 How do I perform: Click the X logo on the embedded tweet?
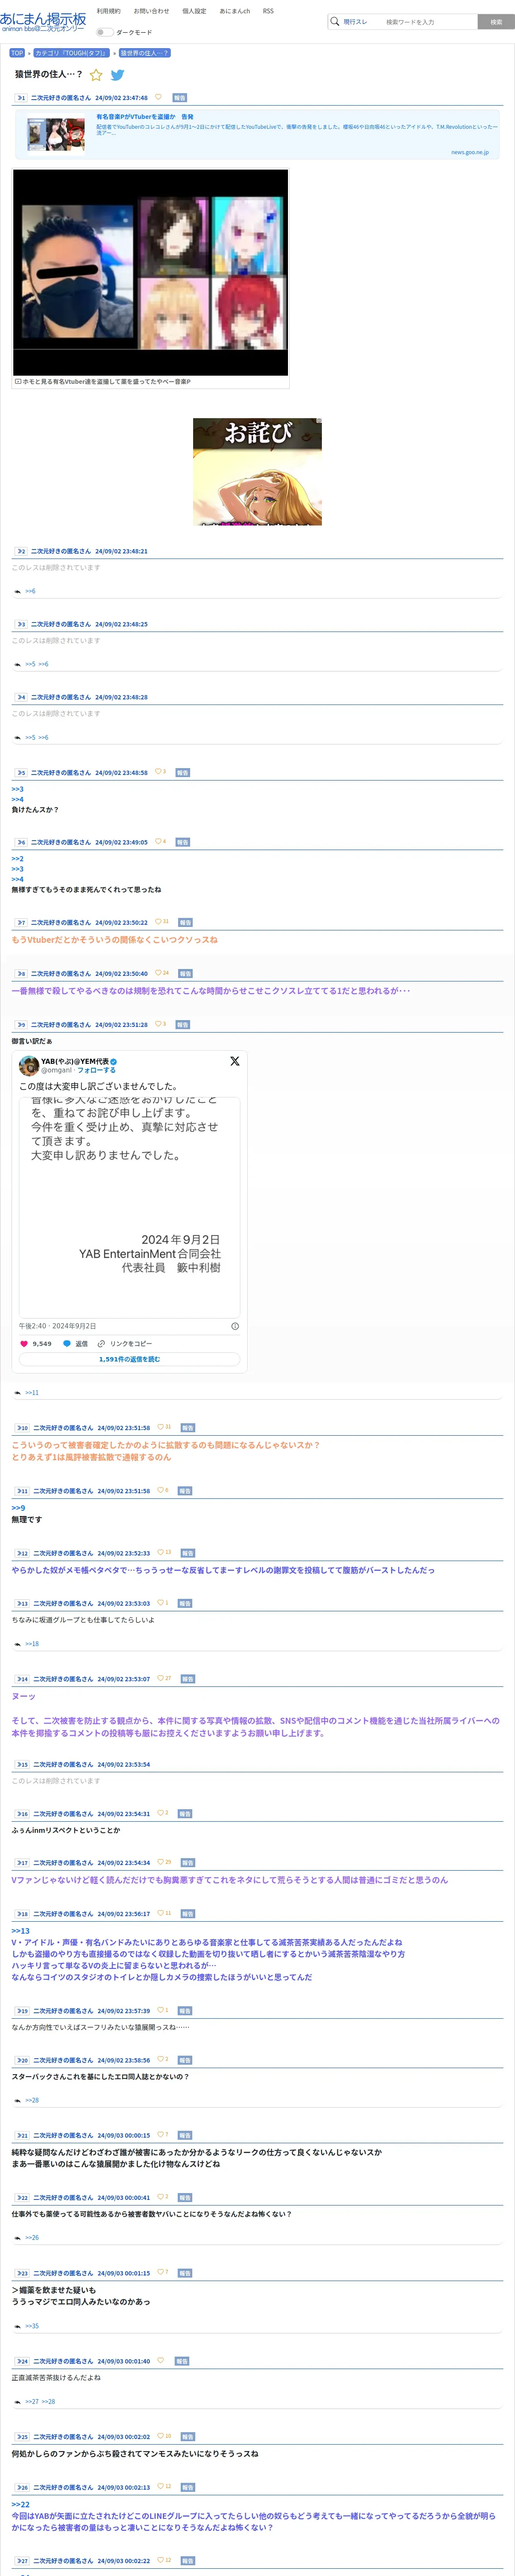235,1061
